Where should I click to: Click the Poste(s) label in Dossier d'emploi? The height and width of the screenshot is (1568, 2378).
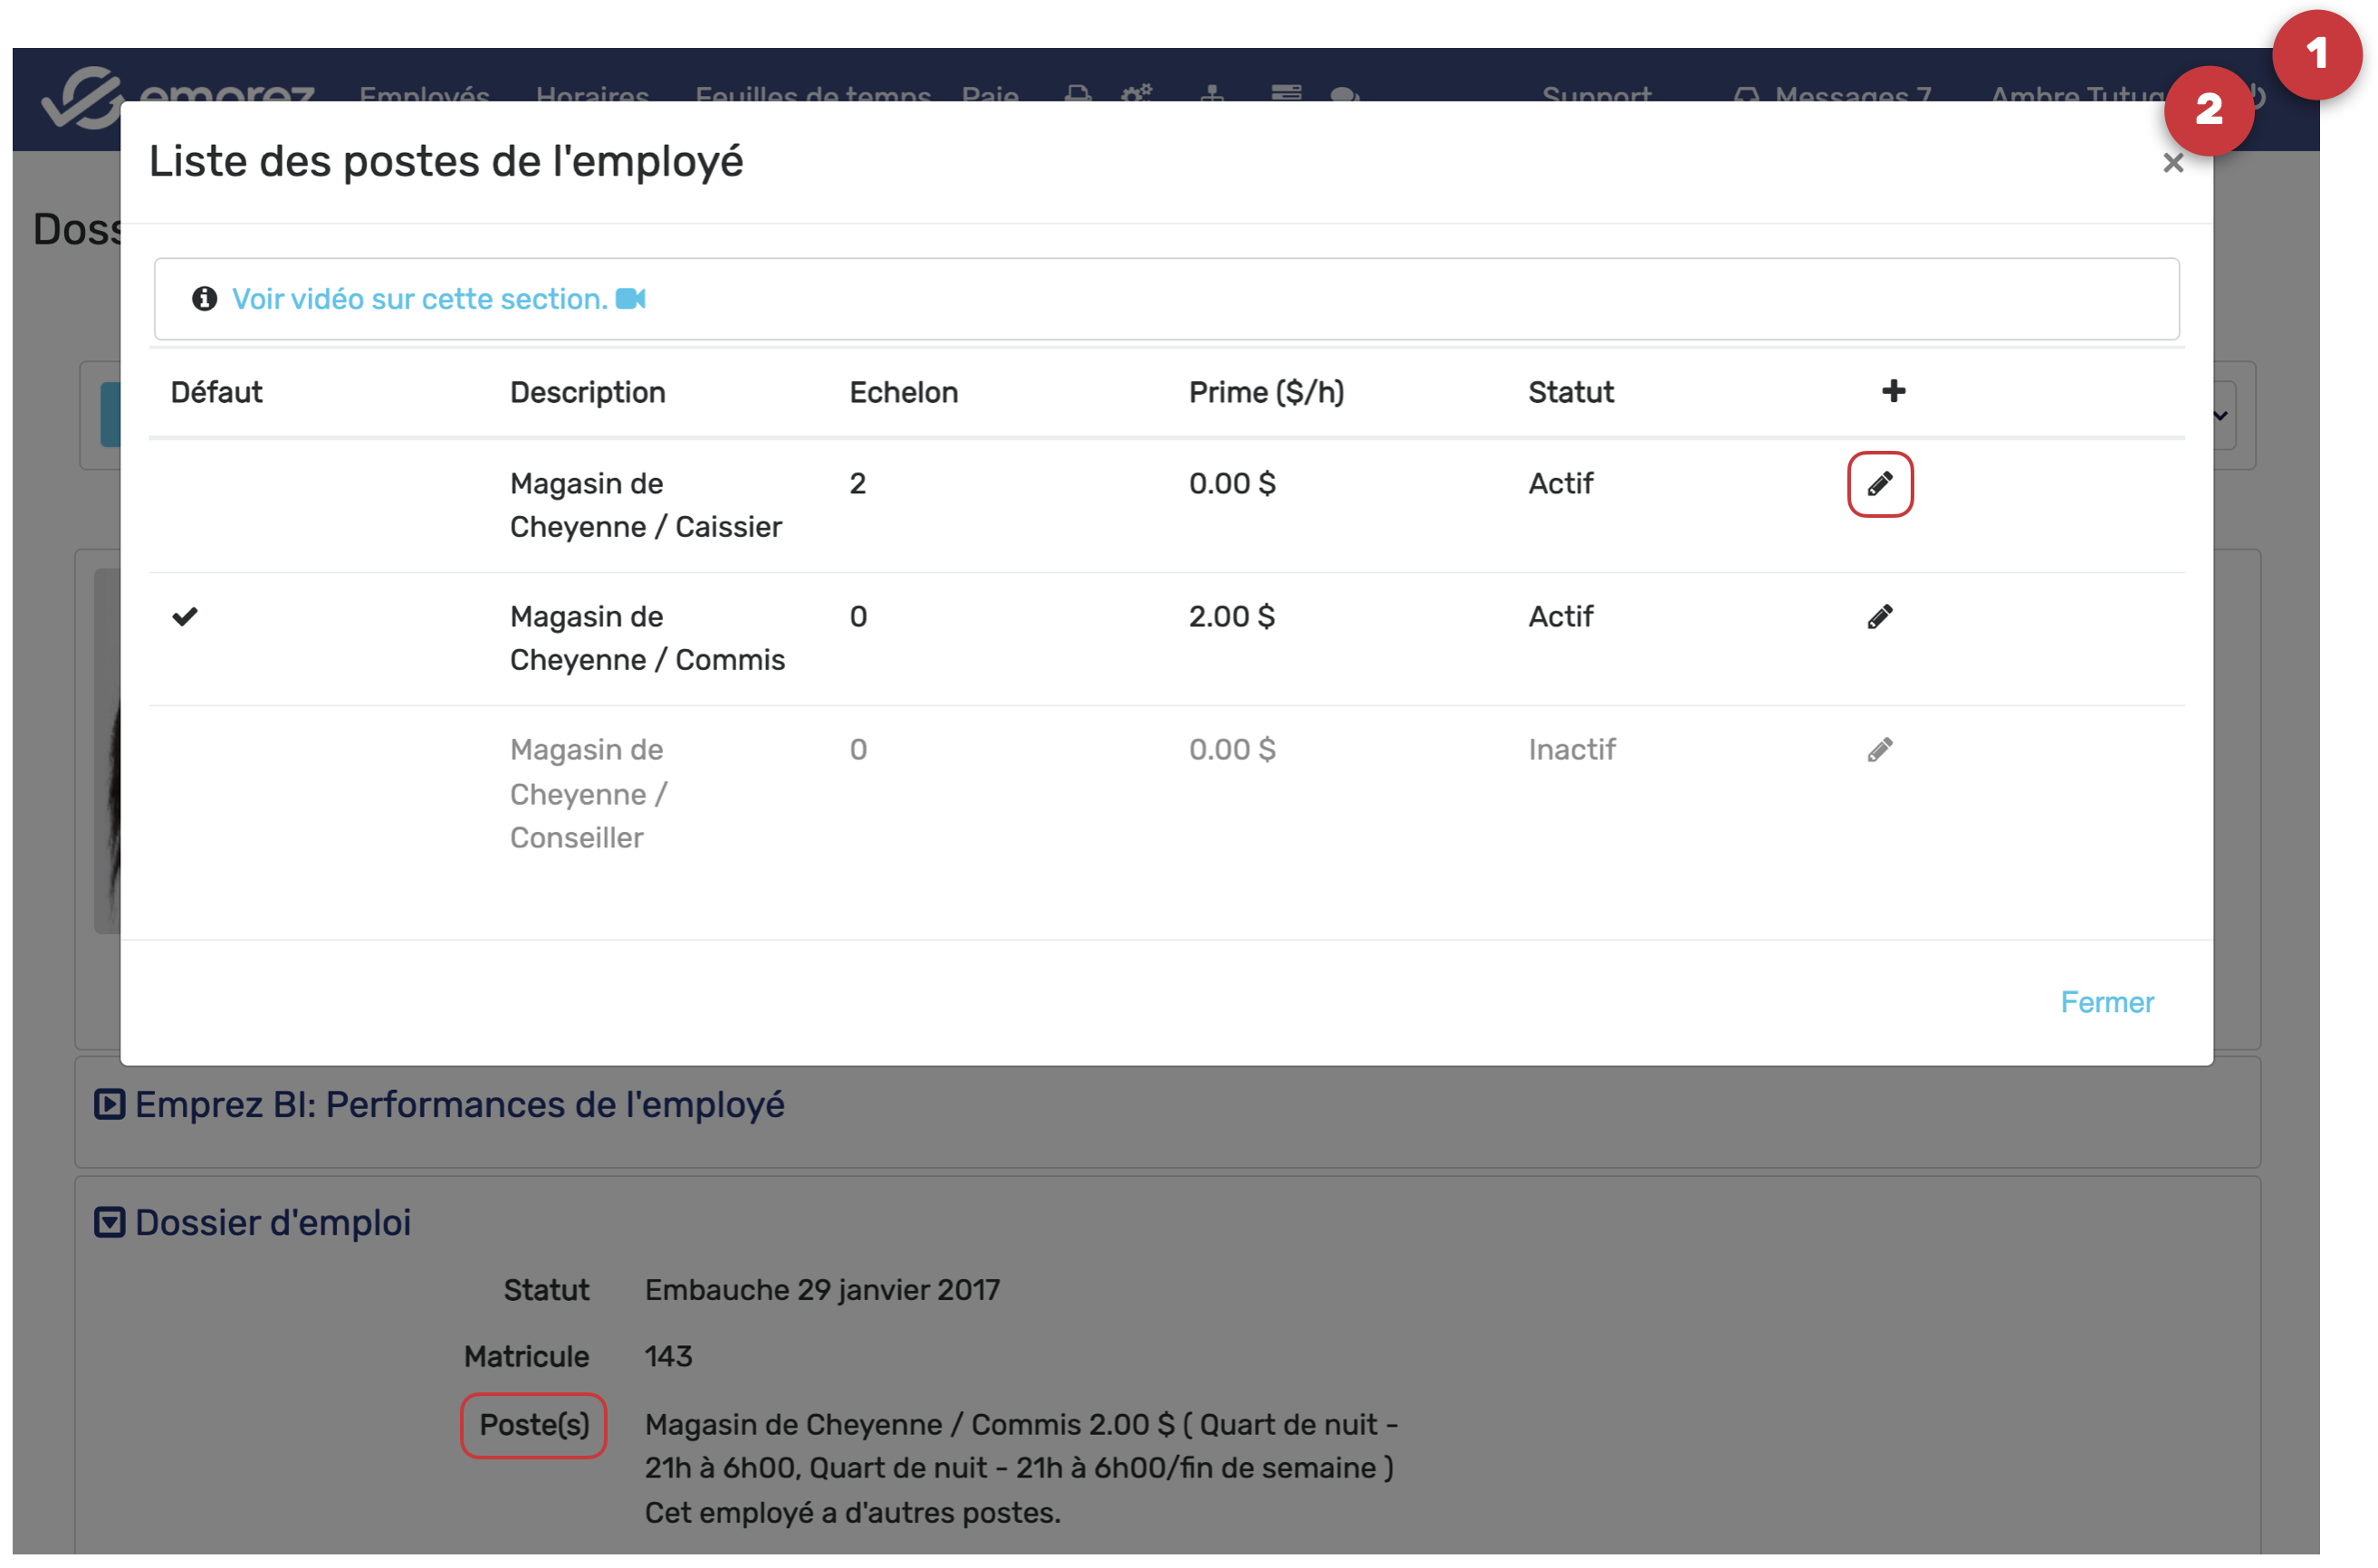tap(534, 1424)
